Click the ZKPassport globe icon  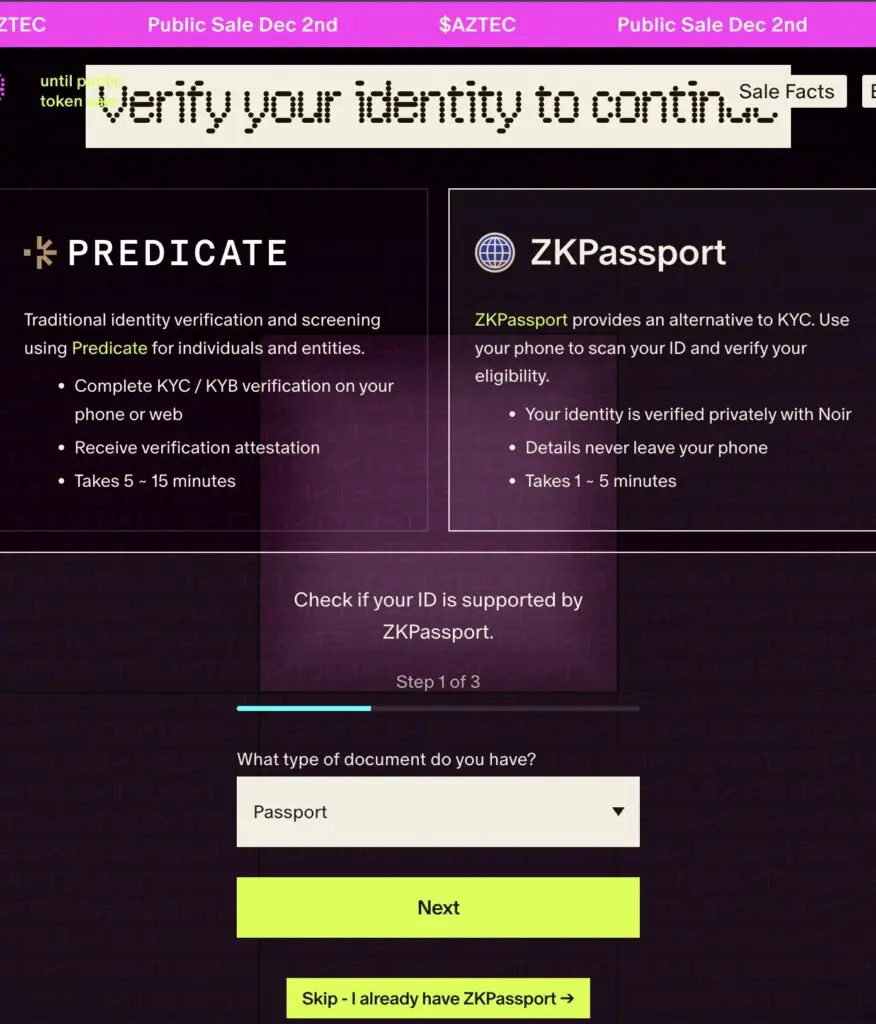point(494,252)
